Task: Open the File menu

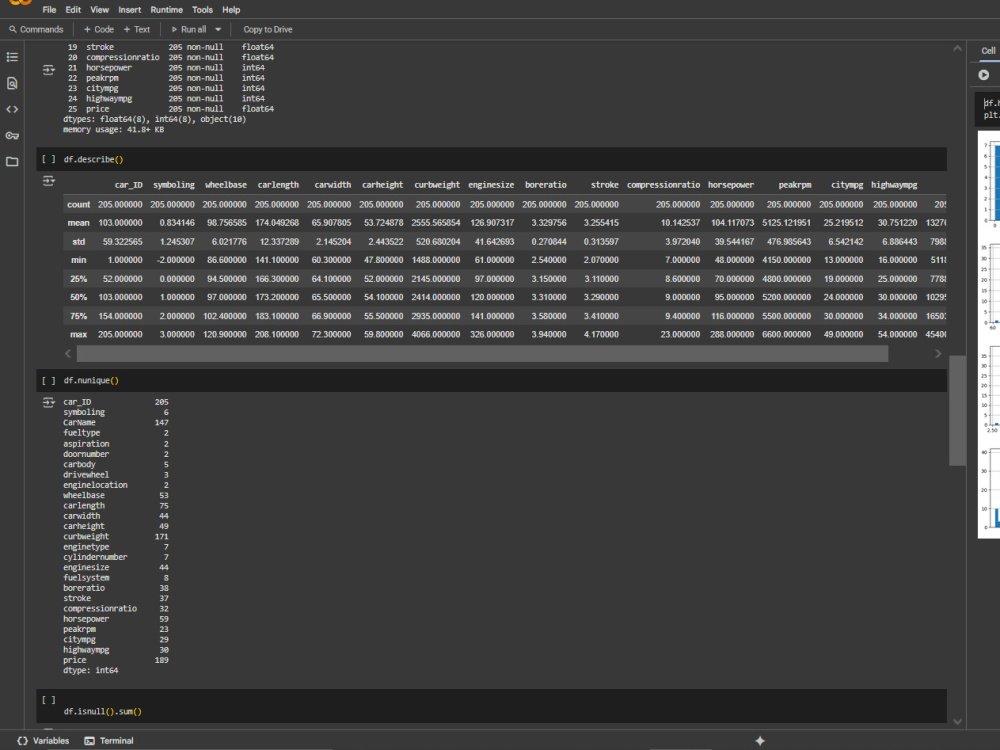Action: pyautogui.click(x=49, y=10)
